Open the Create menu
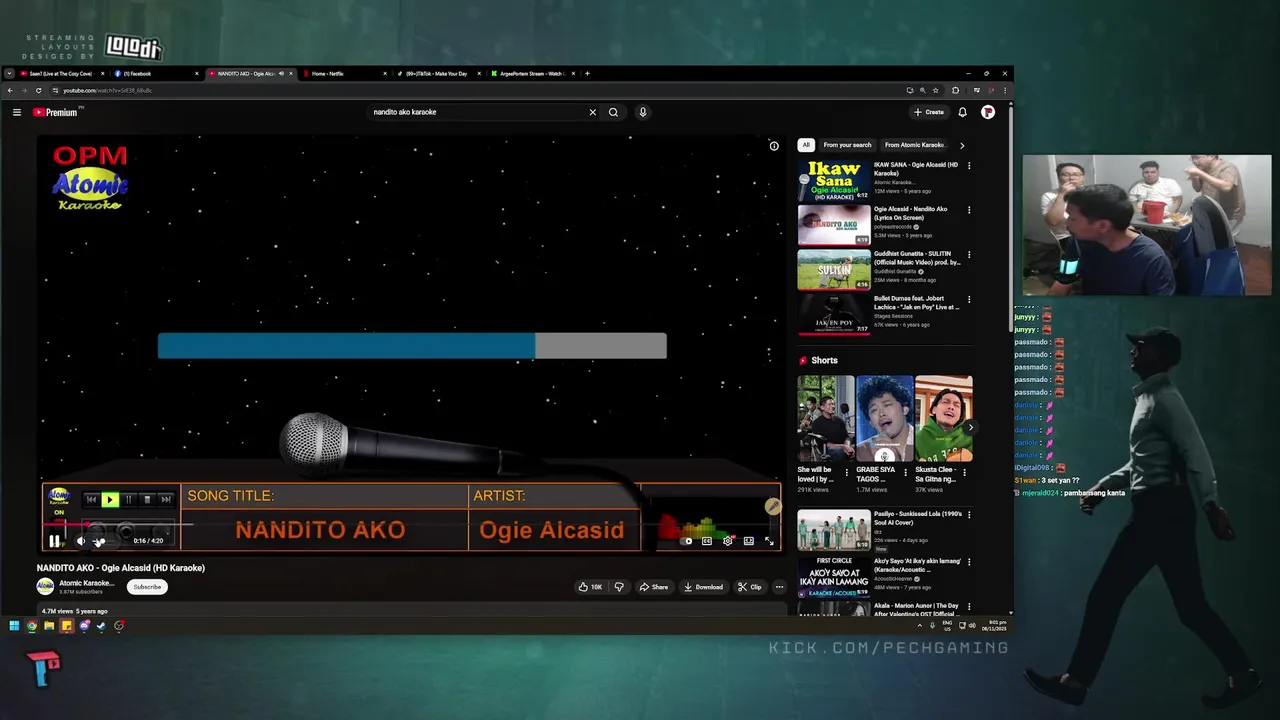This screenshot has height=720, width=1280. pyautogui.click(x=929, y=112)
